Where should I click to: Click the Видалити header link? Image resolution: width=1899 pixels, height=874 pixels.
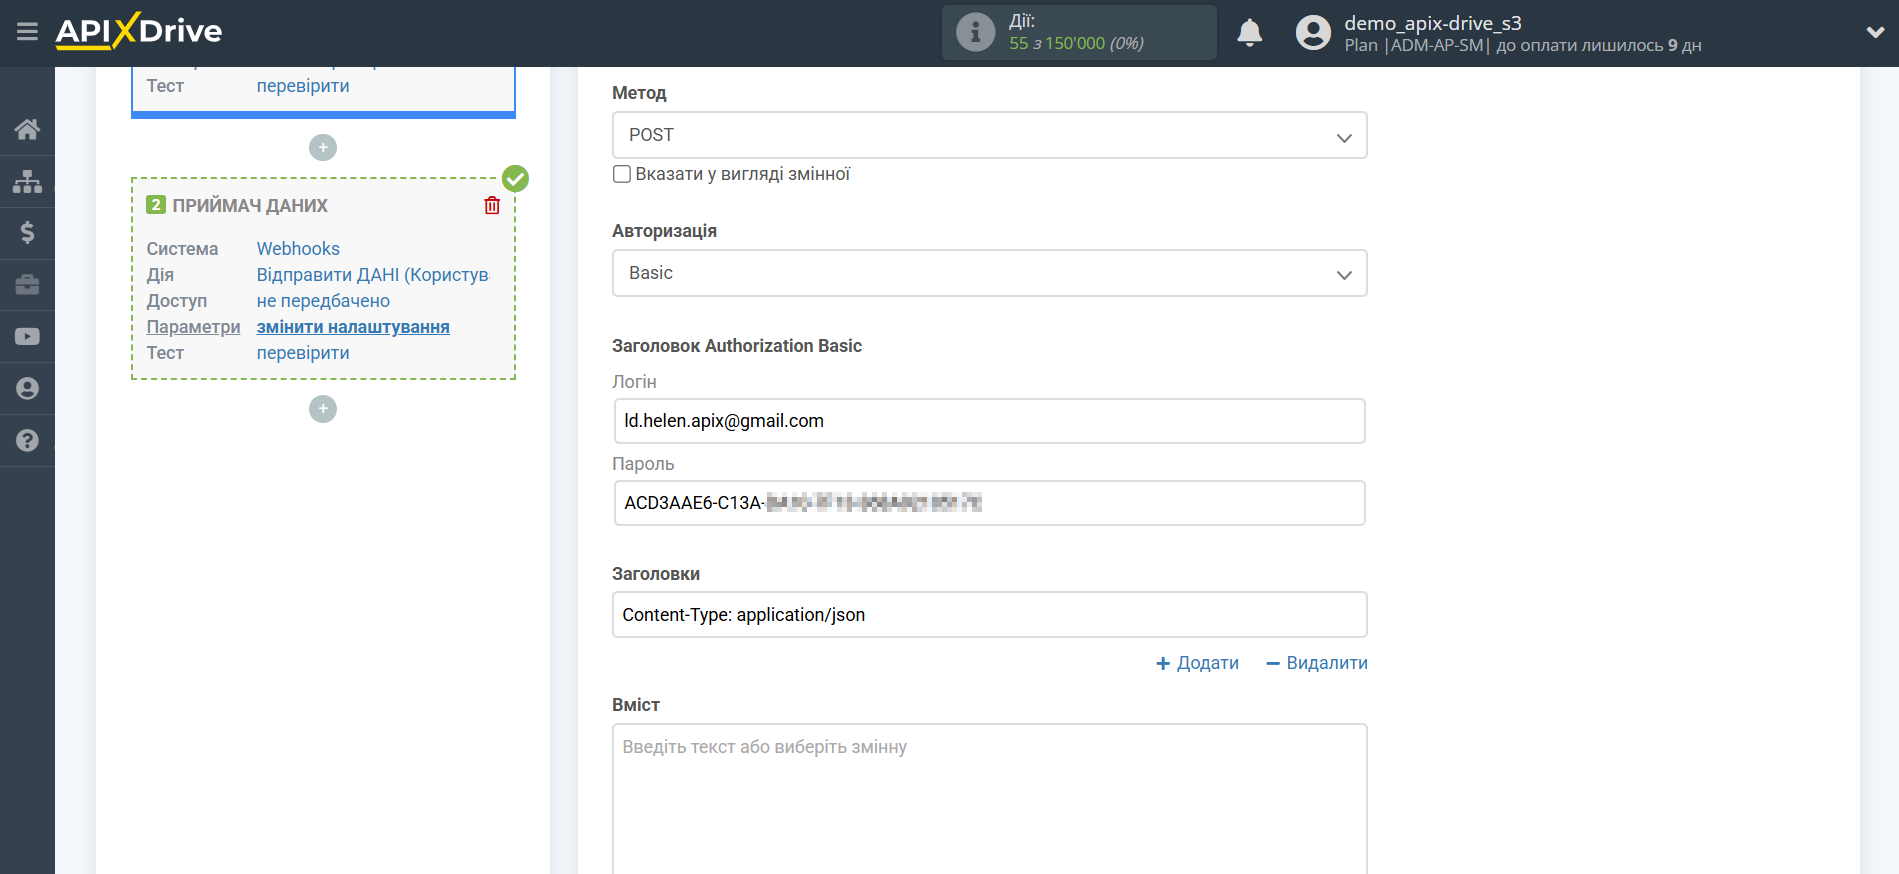pyautogui.click(x=1316, y=663)
